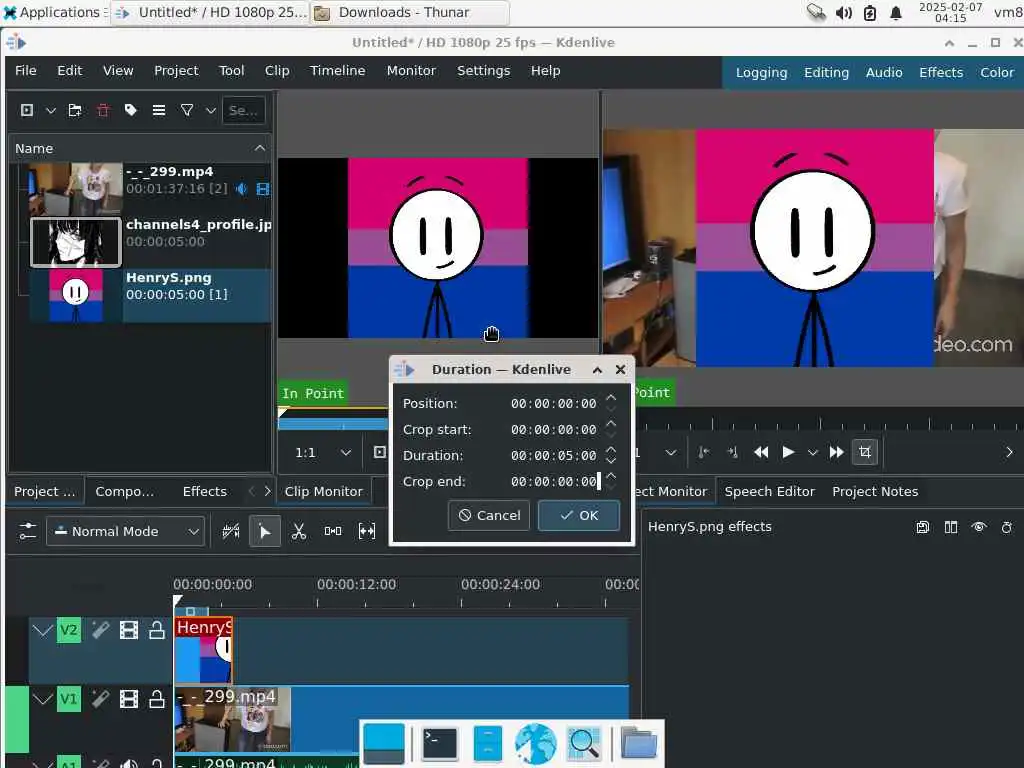This screenshot has height=768, width=1024.
Task: Toggle V1 track effects wand icon
Action: [x=101, y=699]
